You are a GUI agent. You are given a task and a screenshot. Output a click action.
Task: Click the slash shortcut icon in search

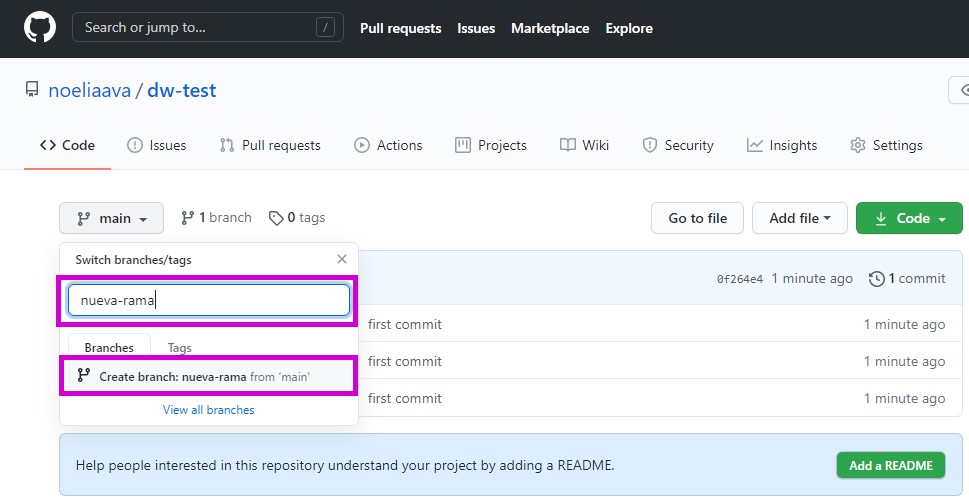click(x=325, y=28)
